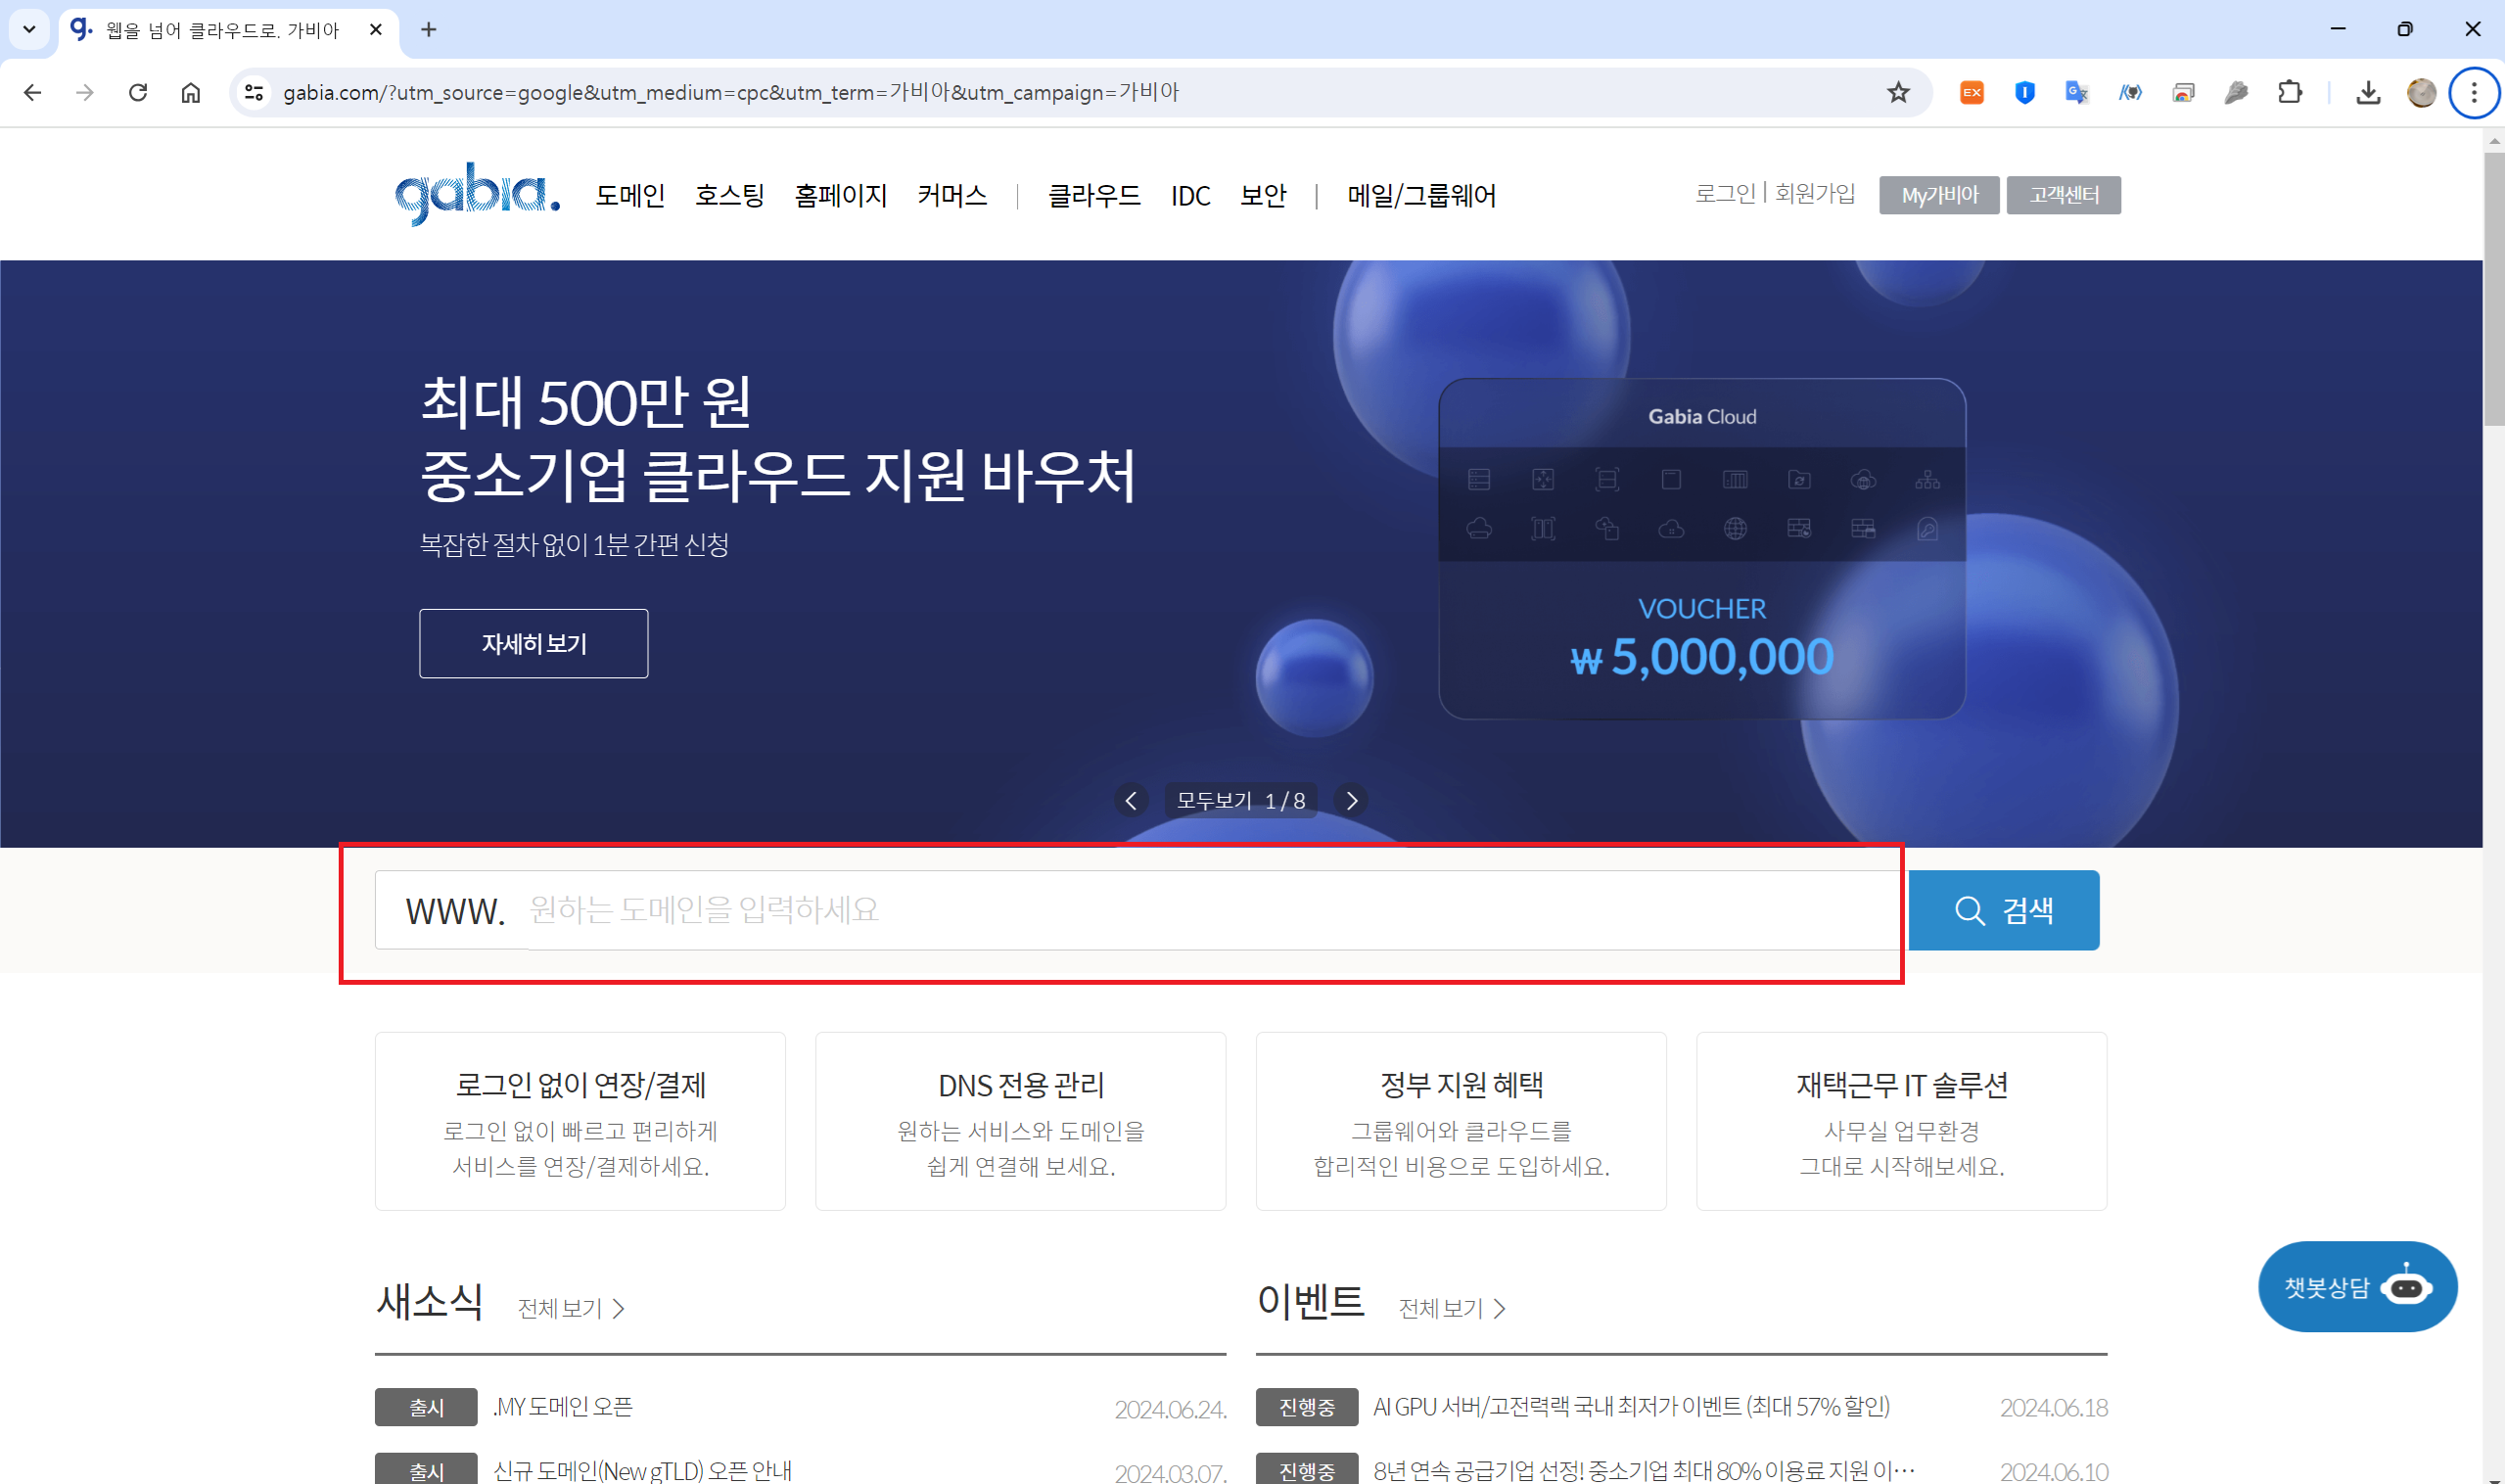Viewport: 2505px width, 1484px height.
Task: Open Google Translate extension icon
Action: click(x=2076, y=92)
